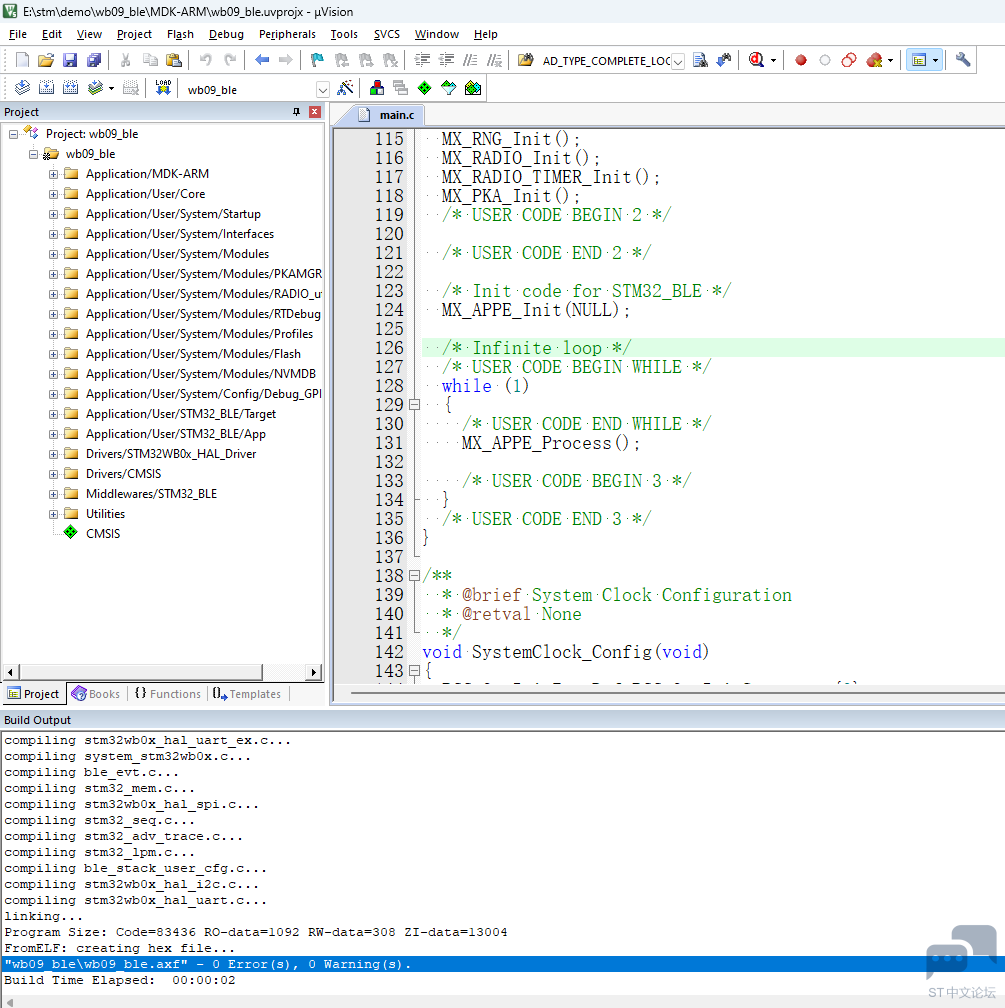The width and height of the screenshot is (1005, 1008).
Task: Toggle project window view button
Action: click(919, 60)
